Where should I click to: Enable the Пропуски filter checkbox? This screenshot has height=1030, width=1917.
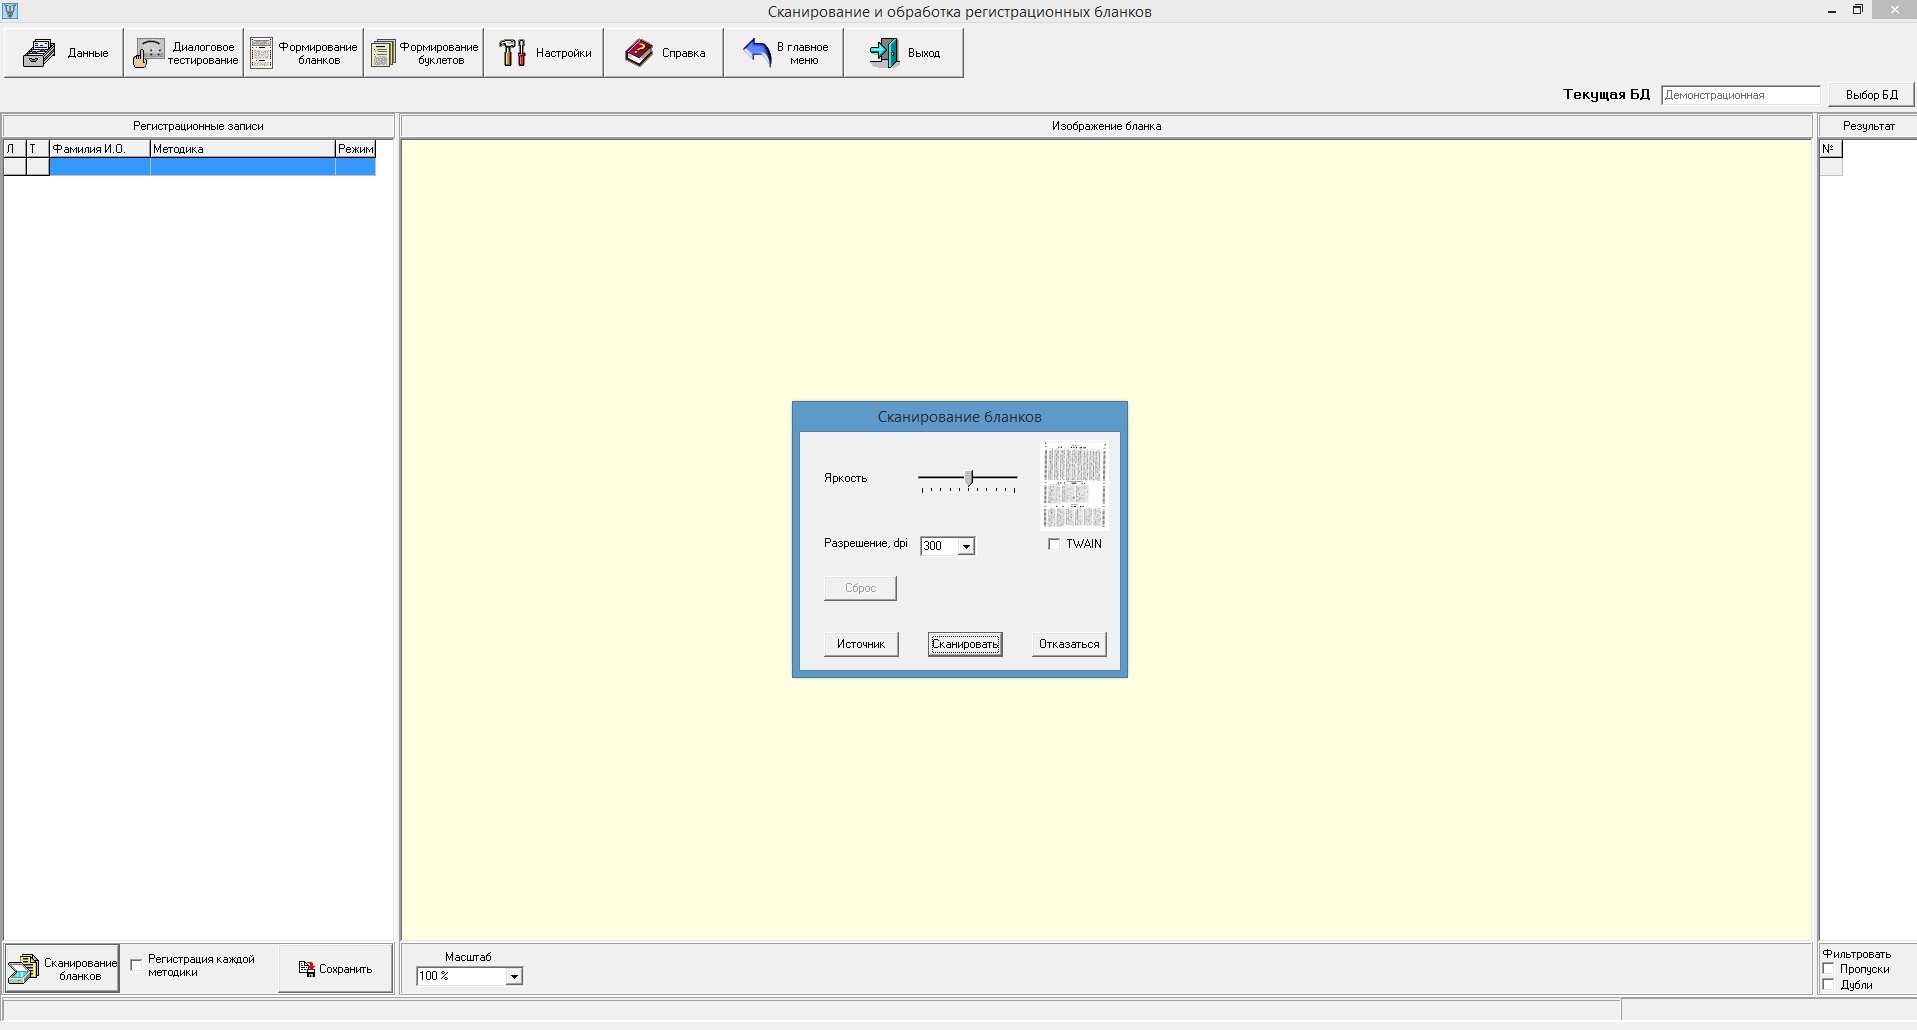coord(1829,969)
